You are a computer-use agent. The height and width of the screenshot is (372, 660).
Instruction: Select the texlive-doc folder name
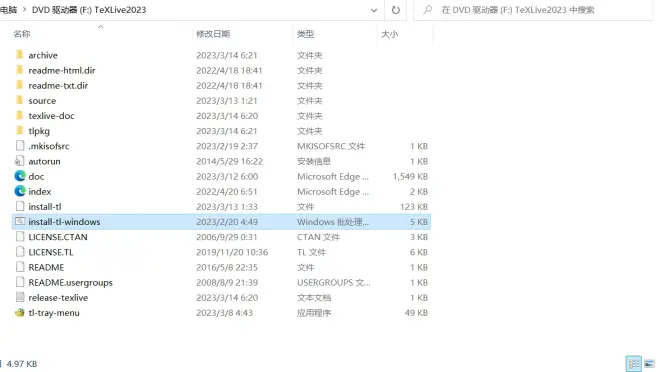tap(51, 116)
